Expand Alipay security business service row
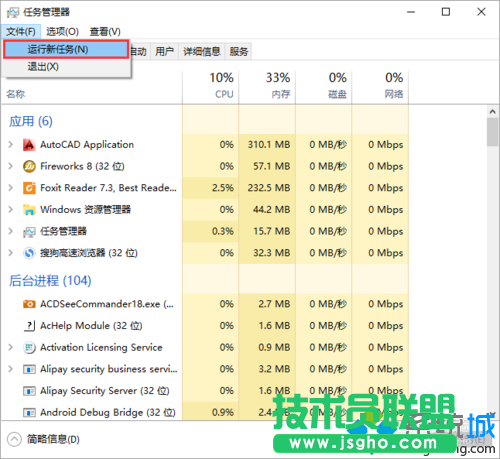This screenshot has width=500, height=459. 11,369
